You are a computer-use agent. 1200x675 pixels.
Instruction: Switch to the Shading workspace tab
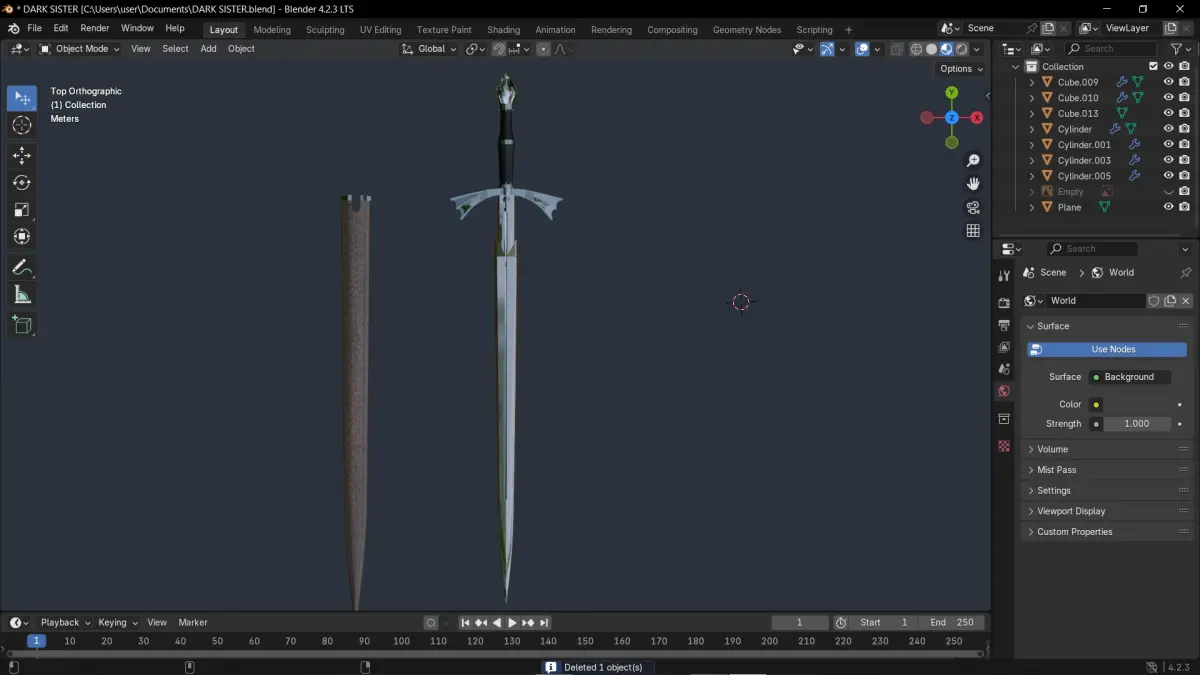pyautogui.click(x=503, y=30)
